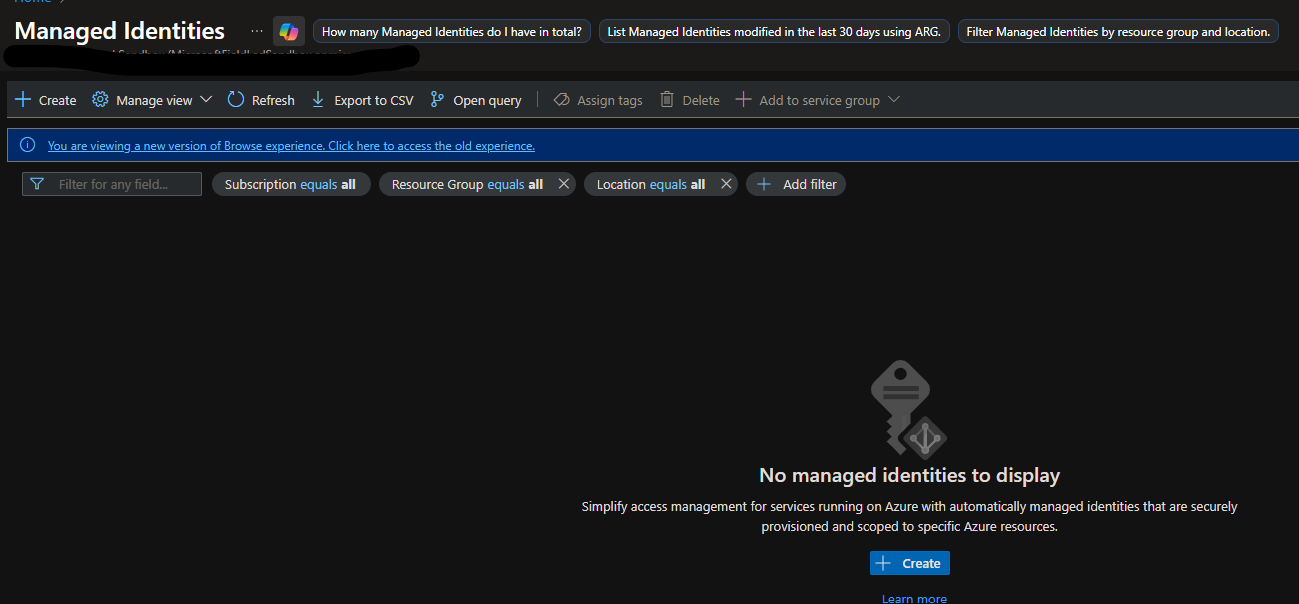Open the Location equals all filter
1299x604 pixels.
tap(650, 184)
